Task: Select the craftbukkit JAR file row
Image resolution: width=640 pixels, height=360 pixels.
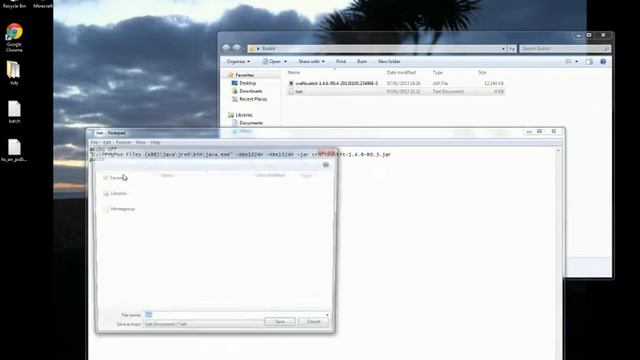Action: coord(396,83)
